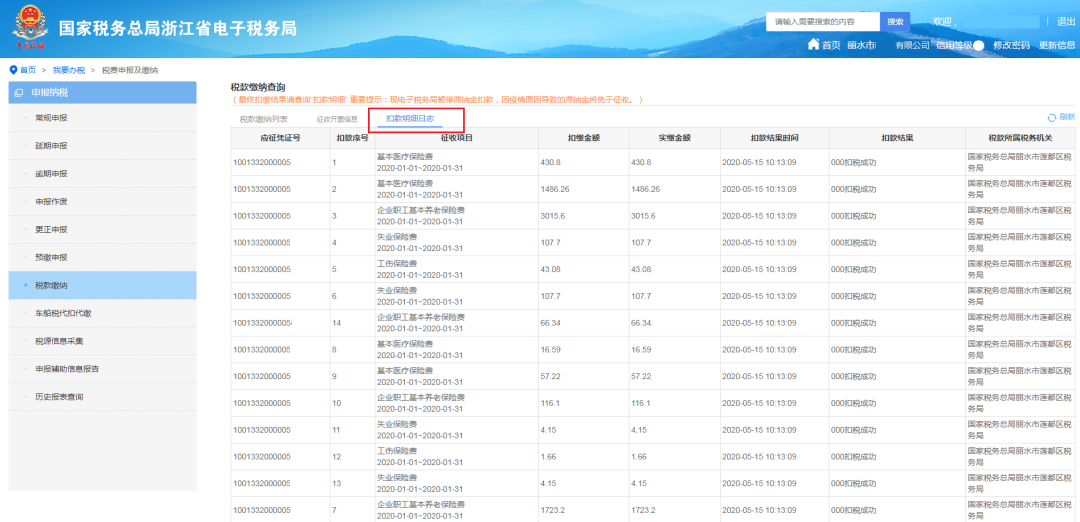
Task: Click 扣款序号 cell with value 14
Action: [352, 322]
